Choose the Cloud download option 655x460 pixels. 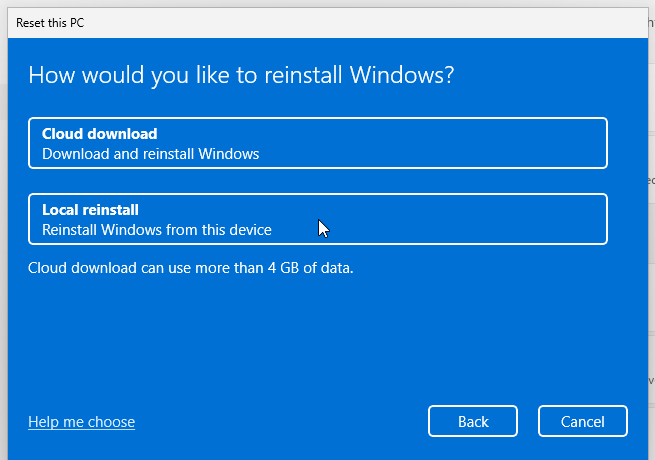coord(317,143)
